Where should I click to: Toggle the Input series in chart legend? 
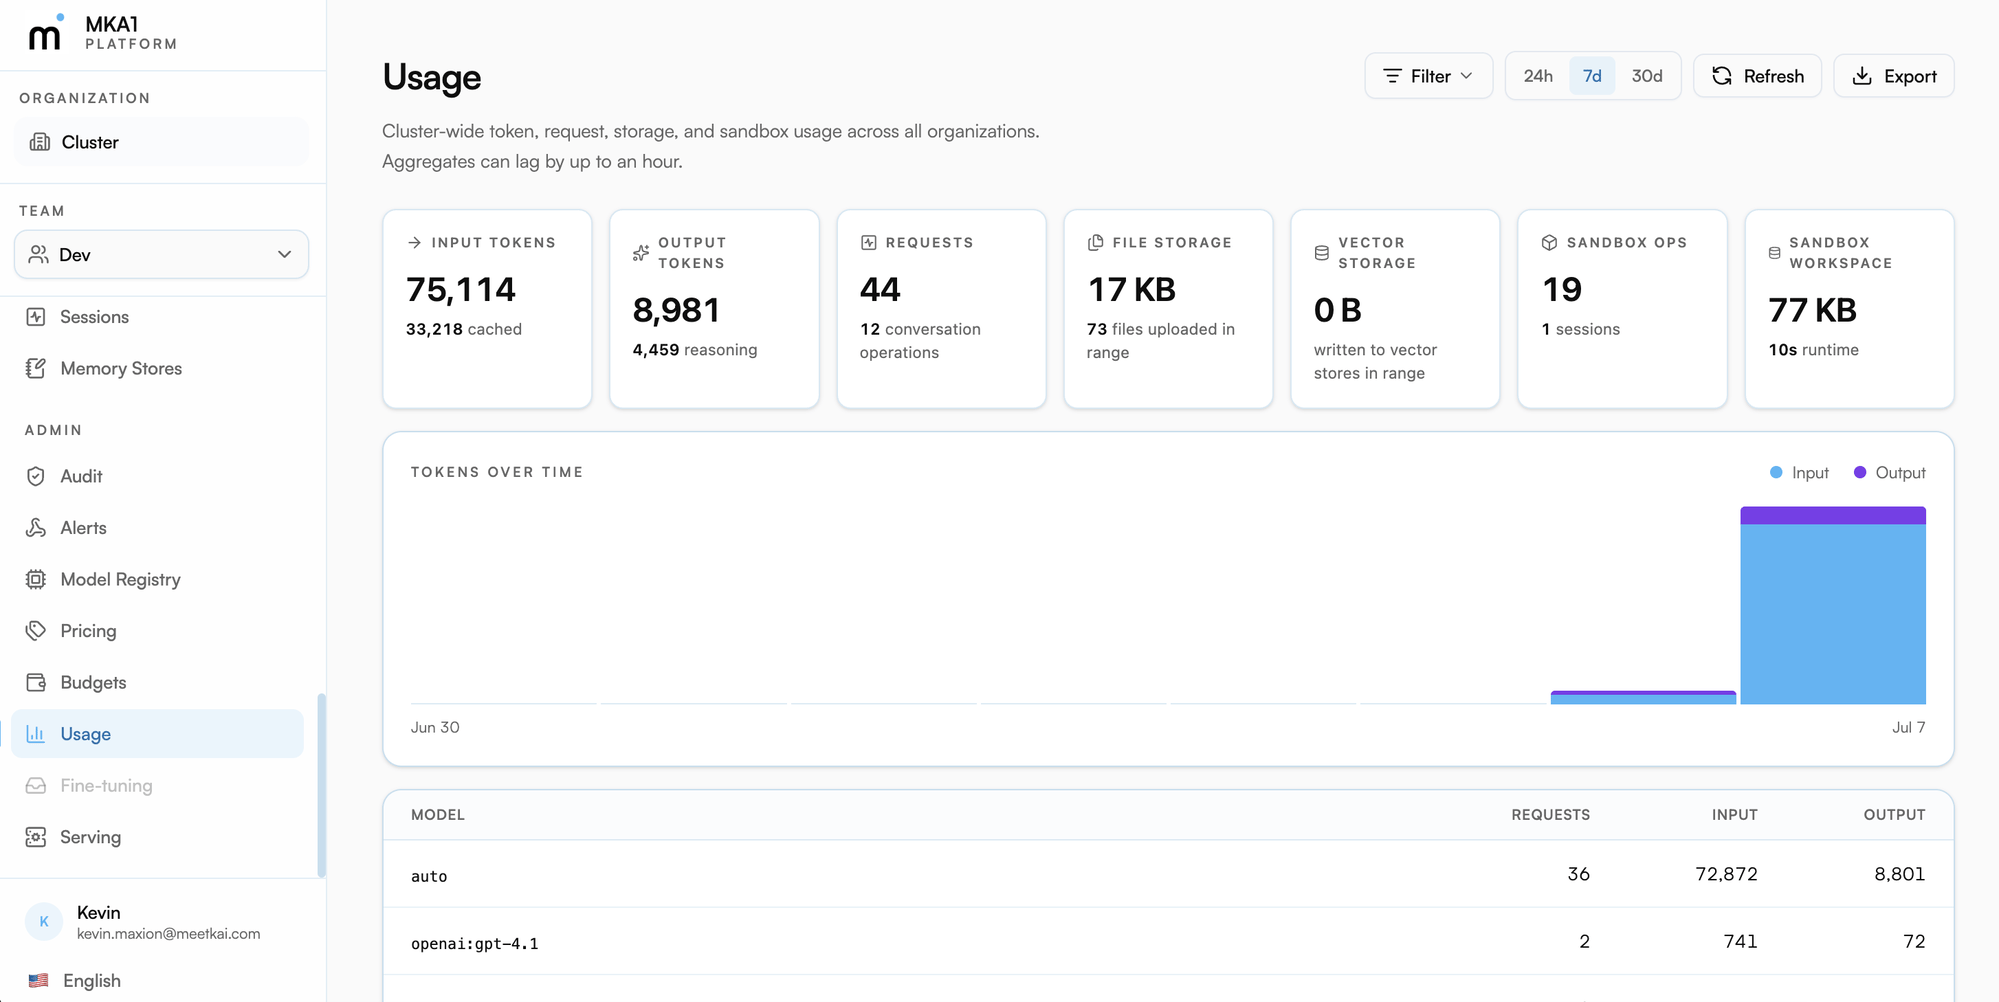coord(1799,473)
